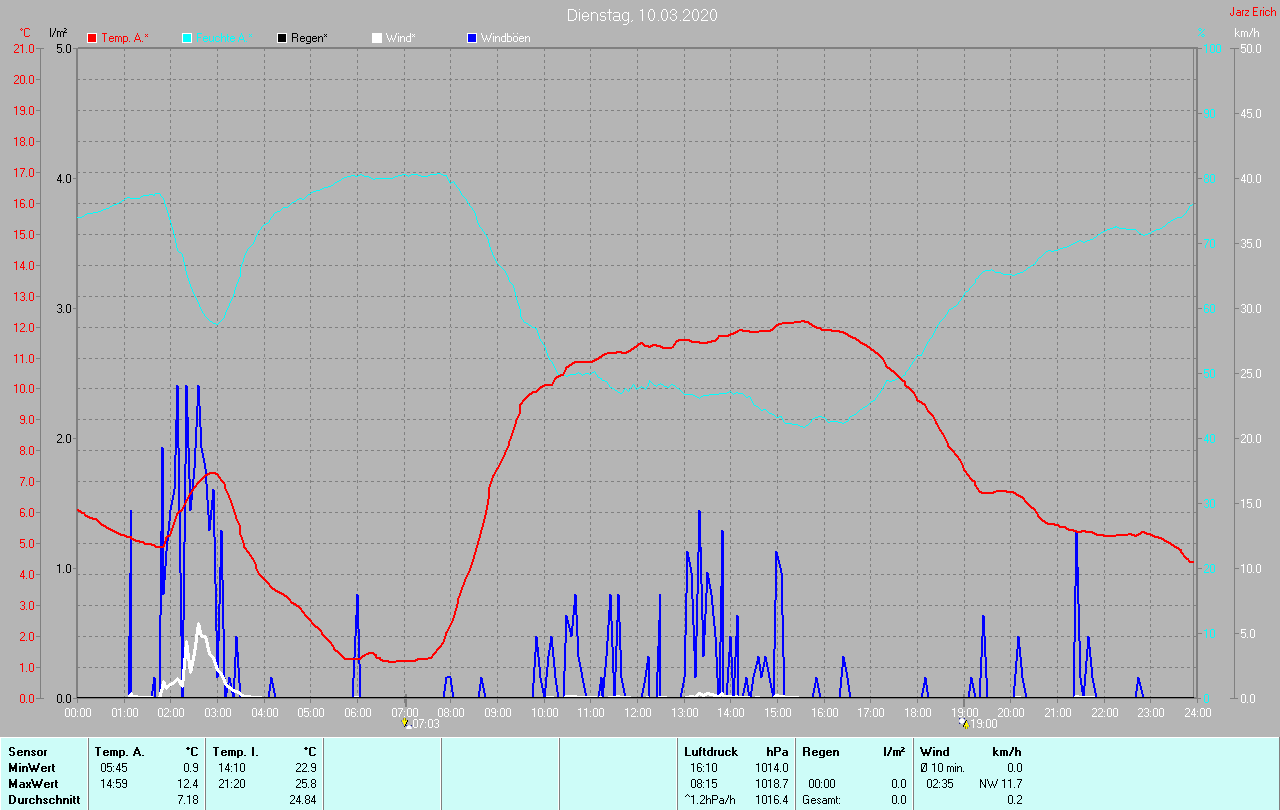Click the white Wind legend square
Viewport: 1280px width, 810px height.
[377, 38]
